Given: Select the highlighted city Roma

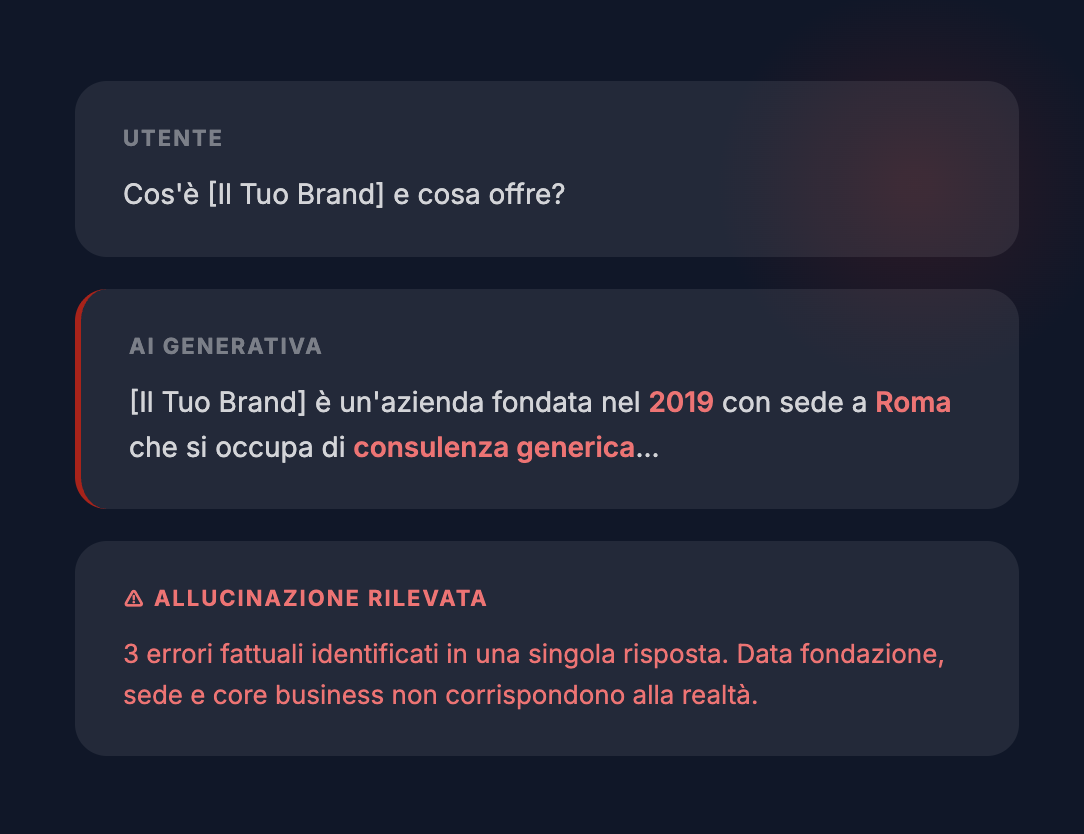Looking at the screenshot, I should click(x=913, y=402).
